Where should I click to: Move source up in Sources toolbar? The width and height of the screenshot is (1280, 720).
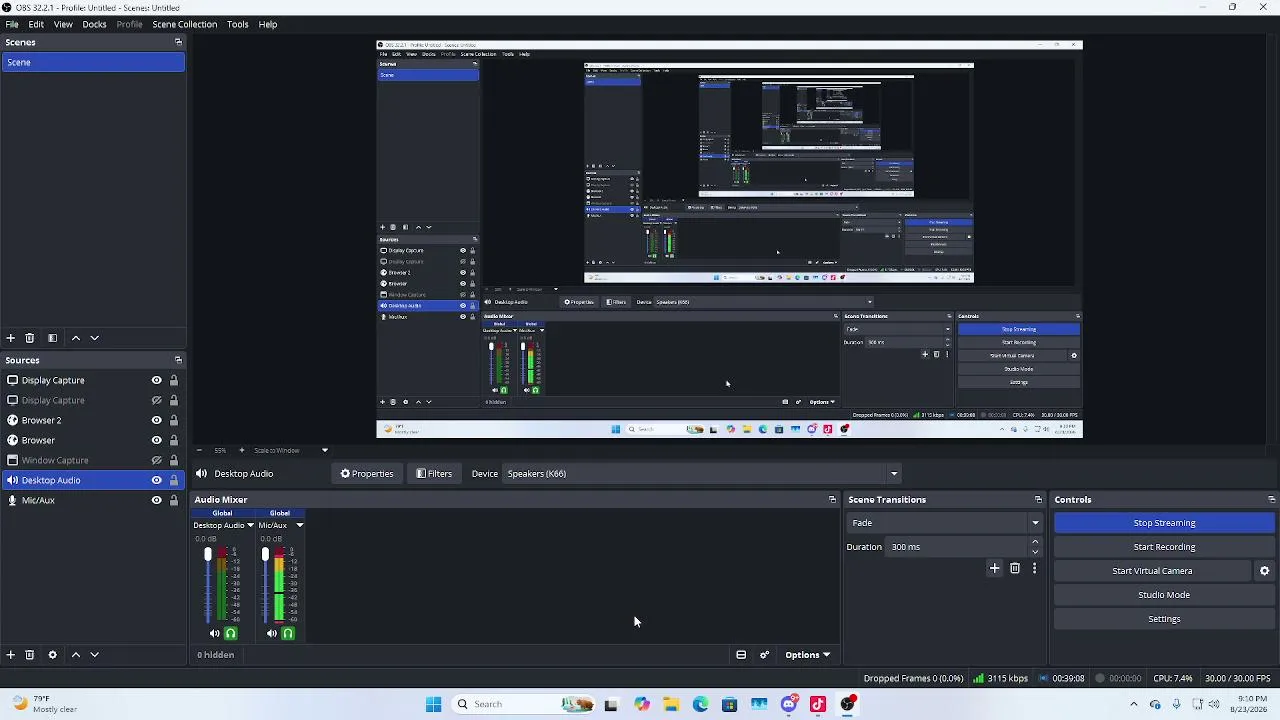pyautogui.click(x=75, y=655)
